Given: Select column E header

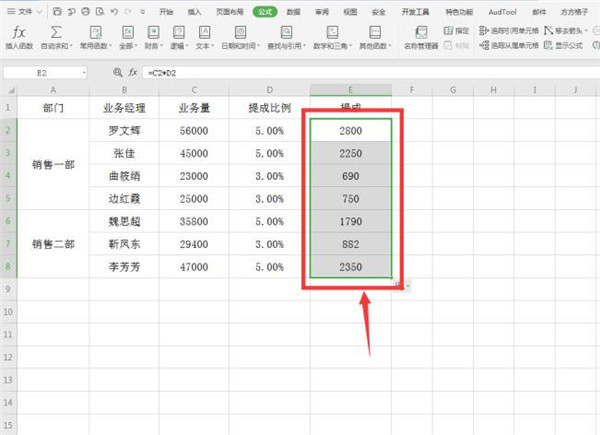Looking at the screenshot, I should coord(350,90).
